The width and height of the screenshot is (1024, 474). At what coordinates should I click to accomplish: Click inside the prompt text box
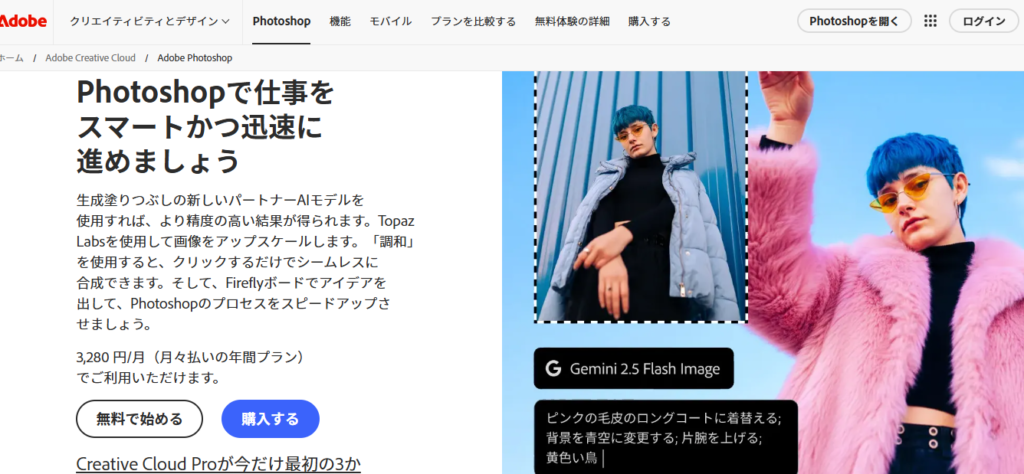coord(665,437)
